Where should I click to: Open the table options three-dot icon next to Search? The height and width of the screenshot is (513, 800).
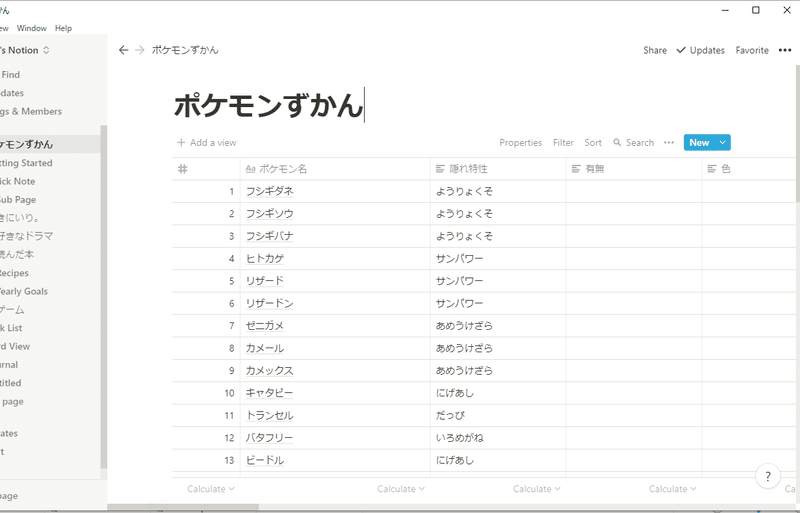[668, 142]
